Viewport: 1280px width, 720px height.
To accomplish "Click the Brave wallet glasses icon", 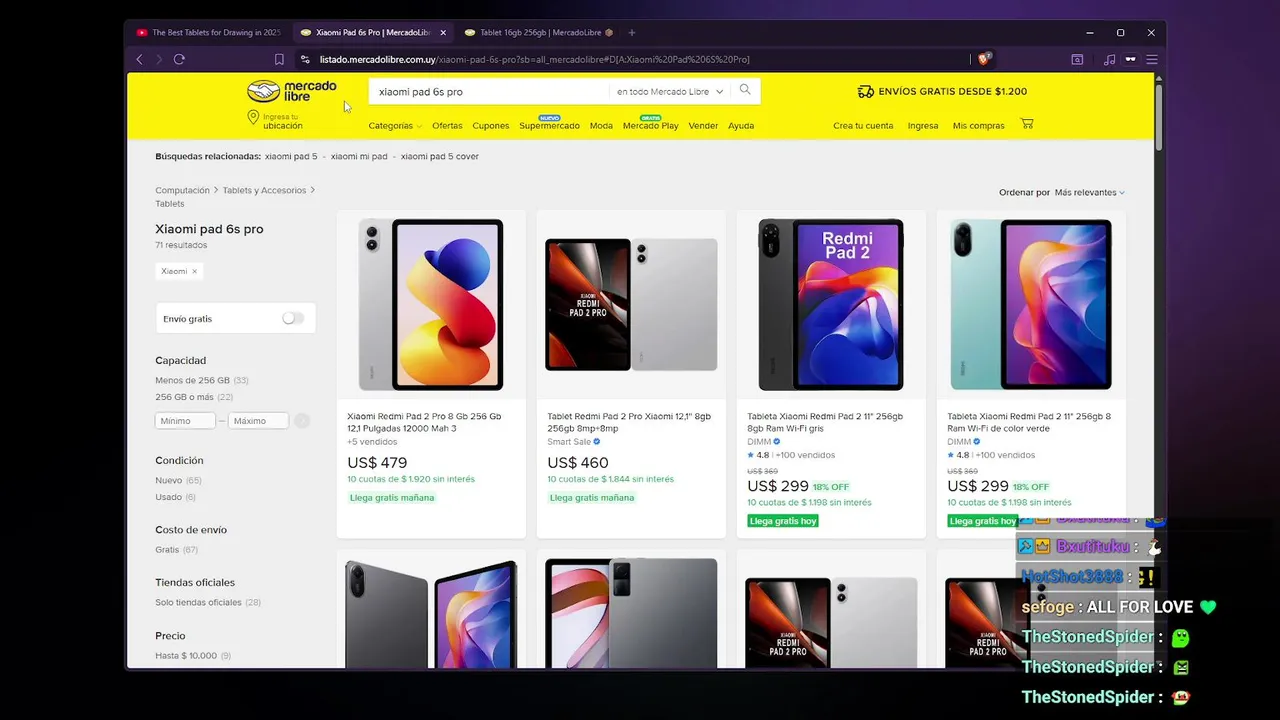I will pos(1131,59).
